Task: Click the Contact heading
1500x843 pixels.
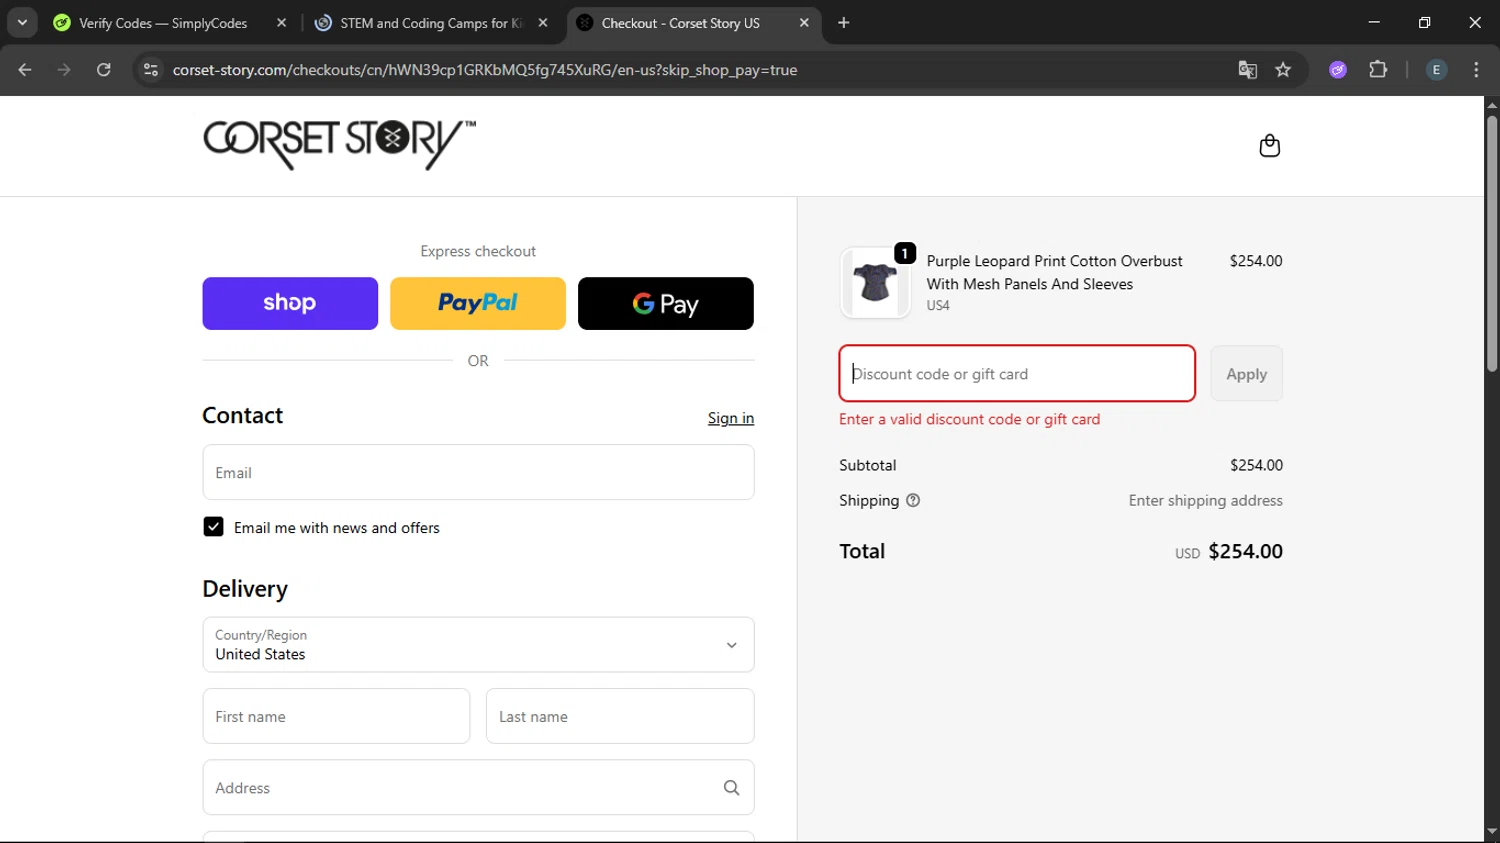Action: click(243, 415)
